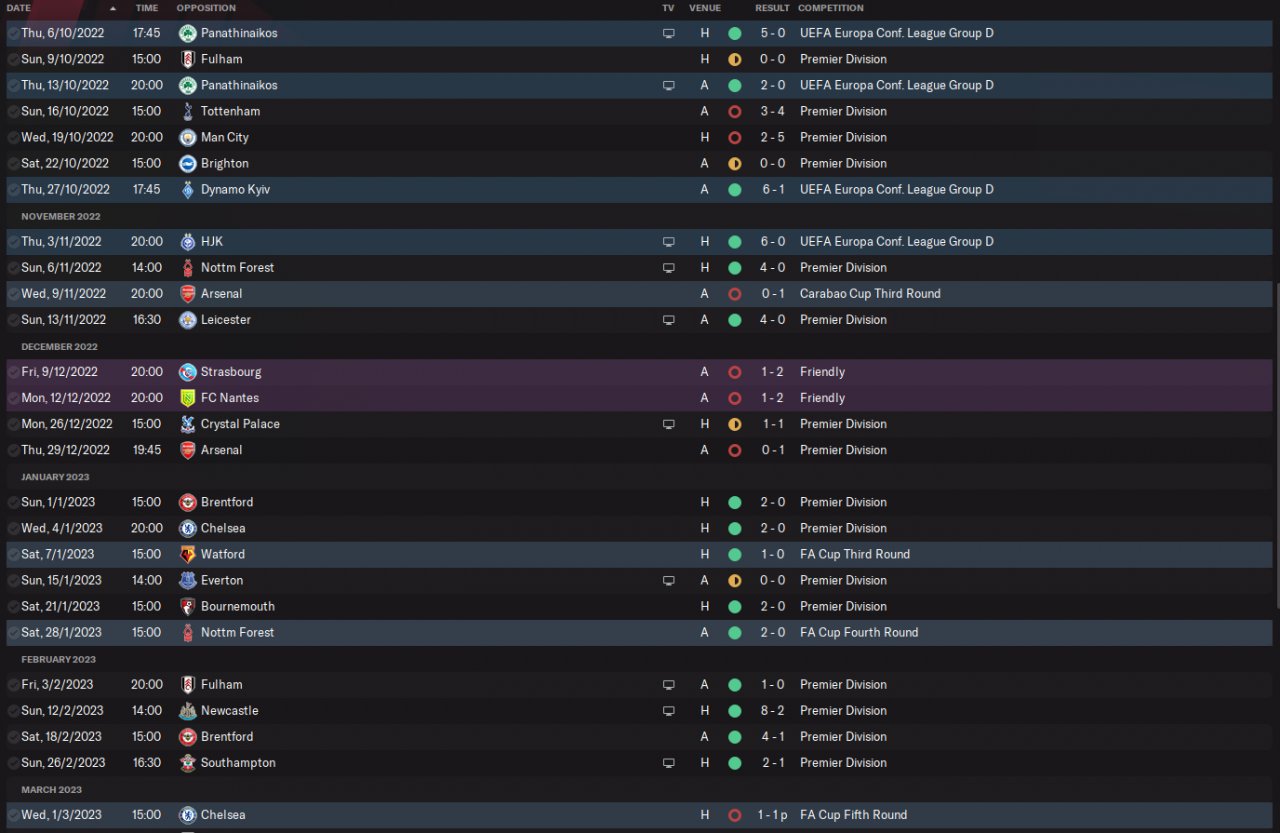Click the FC Nantes yellow badge icon
1280x833 pixels.
[187, 398]
